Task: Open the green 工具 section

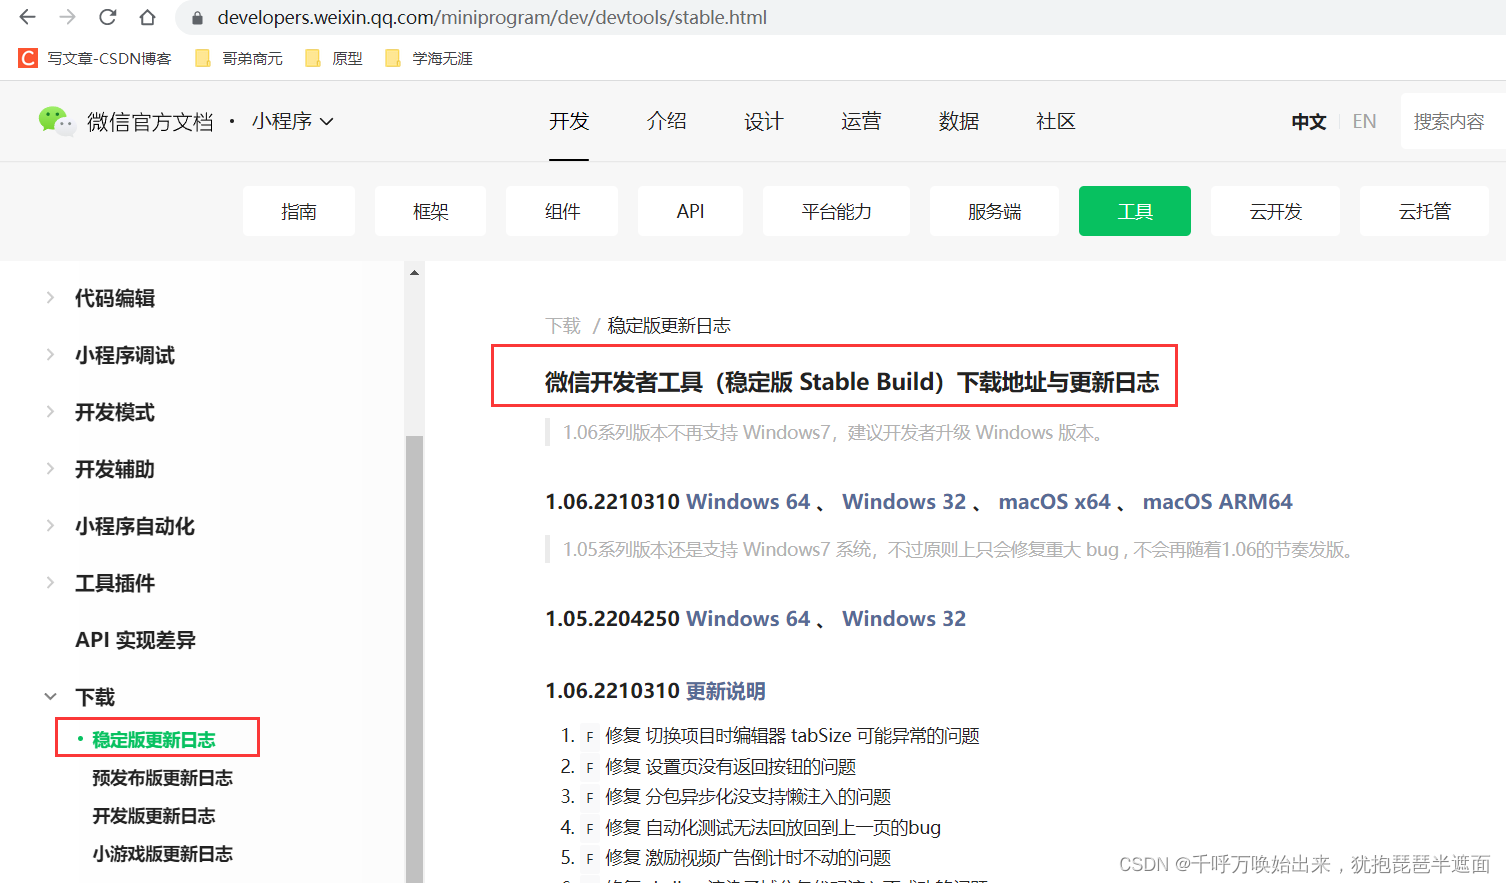Action: tap(1135, 211)
